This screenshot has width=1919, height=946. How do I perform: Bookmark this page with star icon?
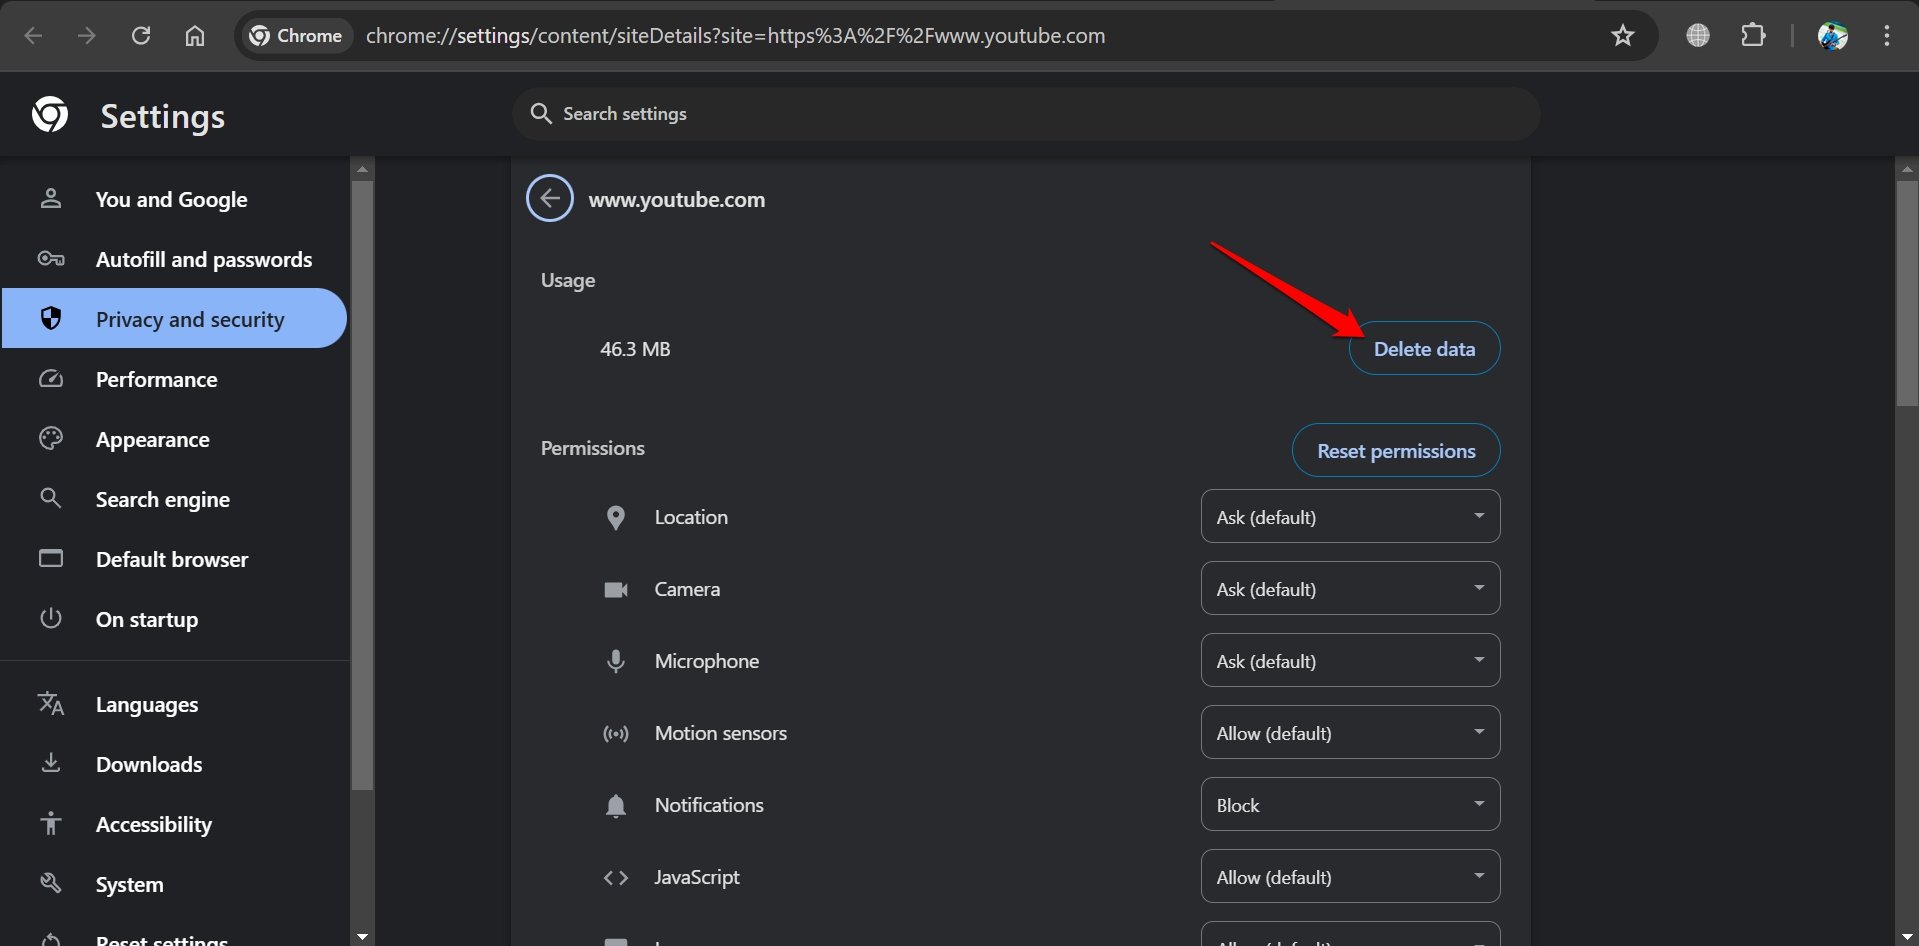[1622, 36]
